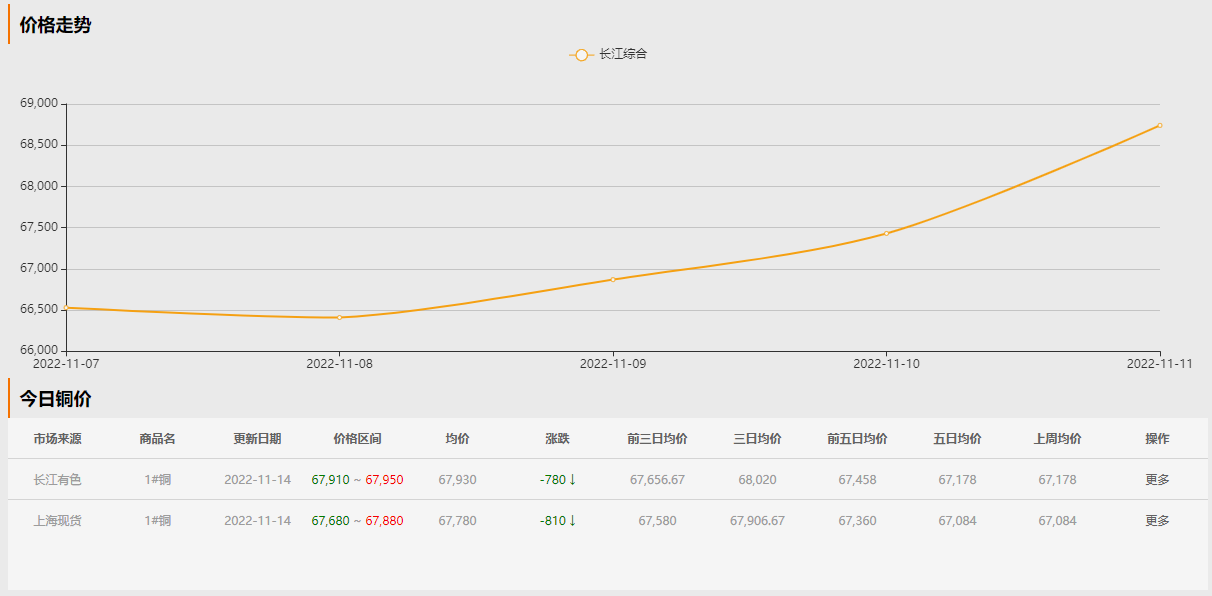Click the 69,000 y-axis label

pyautogui.click(x=39, y=103)
